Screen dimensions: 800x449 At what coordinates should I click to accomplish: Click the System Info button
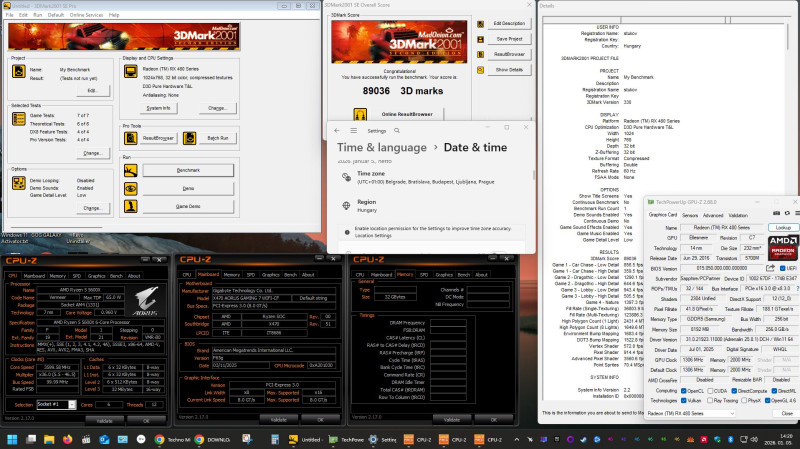pyautogui.click(x=158, y=108)
